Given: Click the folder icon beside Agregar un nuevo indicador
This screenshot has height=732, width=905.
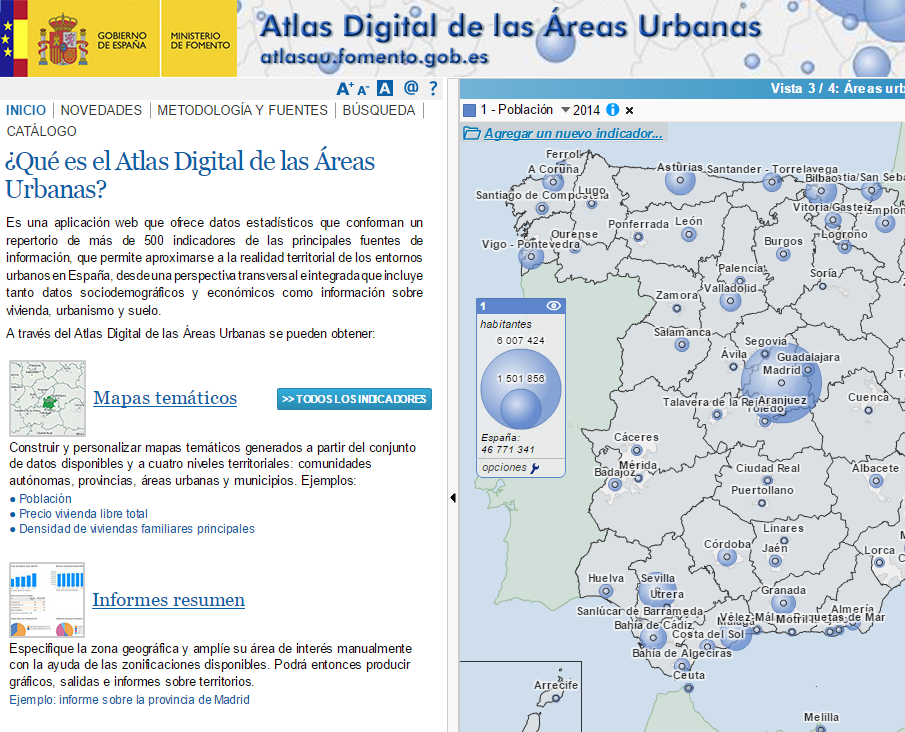Looking at the screenshot, I should tap(472, 133).
